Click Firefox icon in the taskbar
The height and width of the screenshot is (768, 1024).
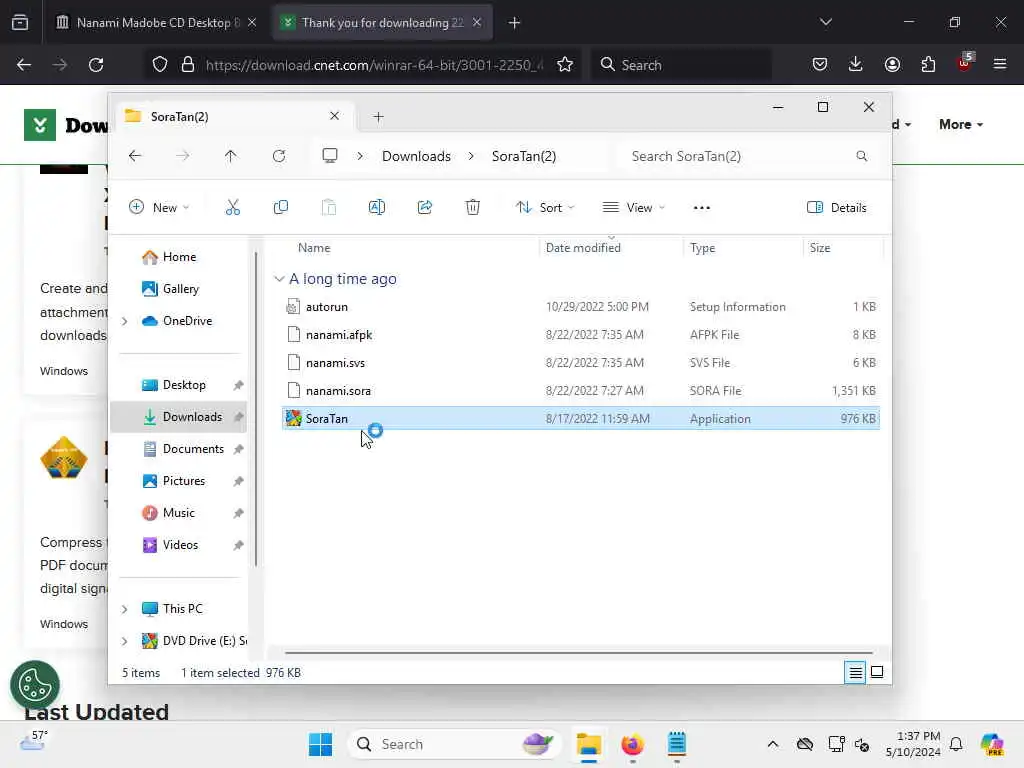pyautogui.click(x=632, y=744)
